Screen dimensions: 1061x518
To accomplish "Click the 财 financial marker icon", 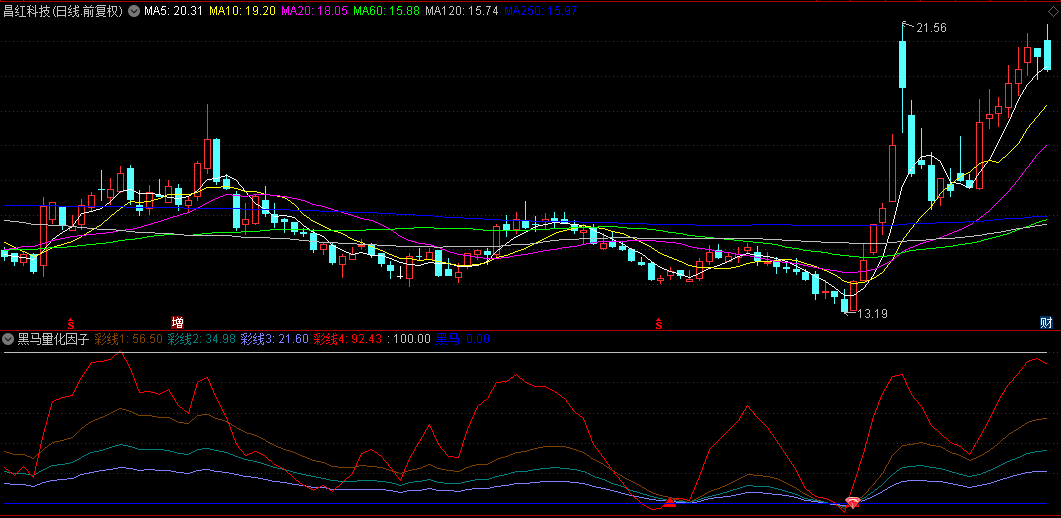I will click(1046, 322).
